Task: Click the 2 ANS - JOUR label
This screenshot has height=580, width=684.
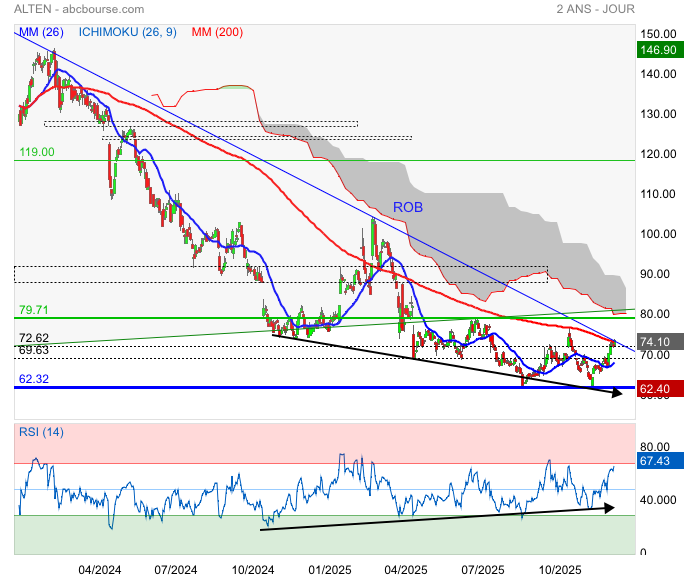Action: 595,9
